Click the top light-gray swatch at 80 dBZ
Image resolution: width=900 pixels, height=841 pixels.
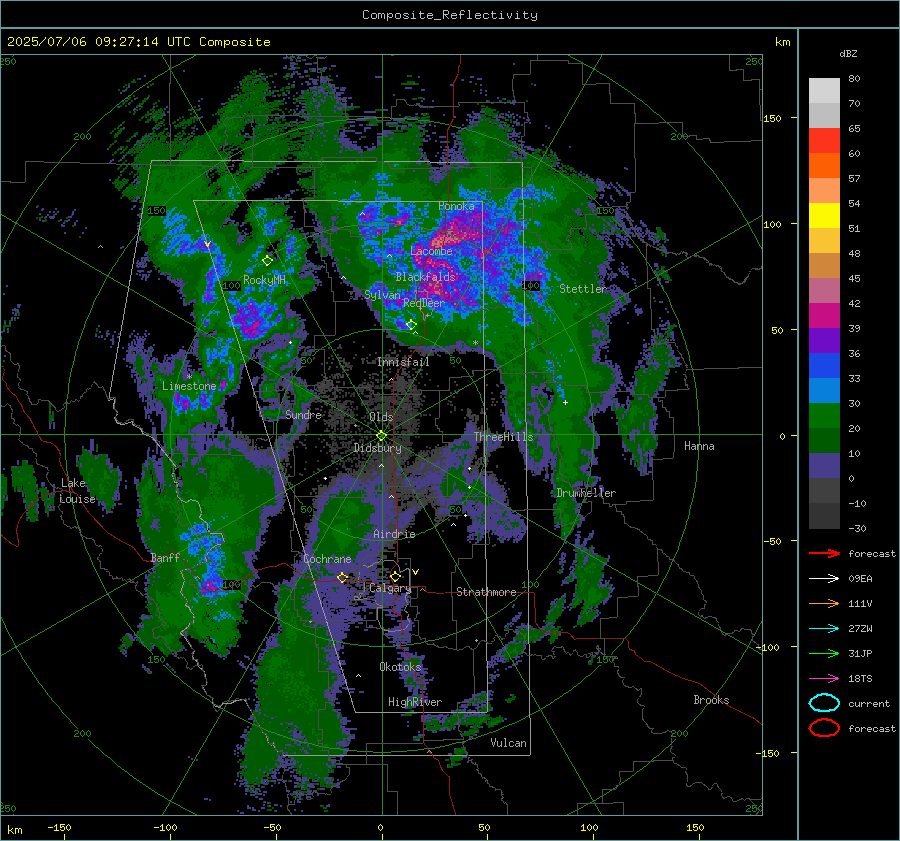824,91
